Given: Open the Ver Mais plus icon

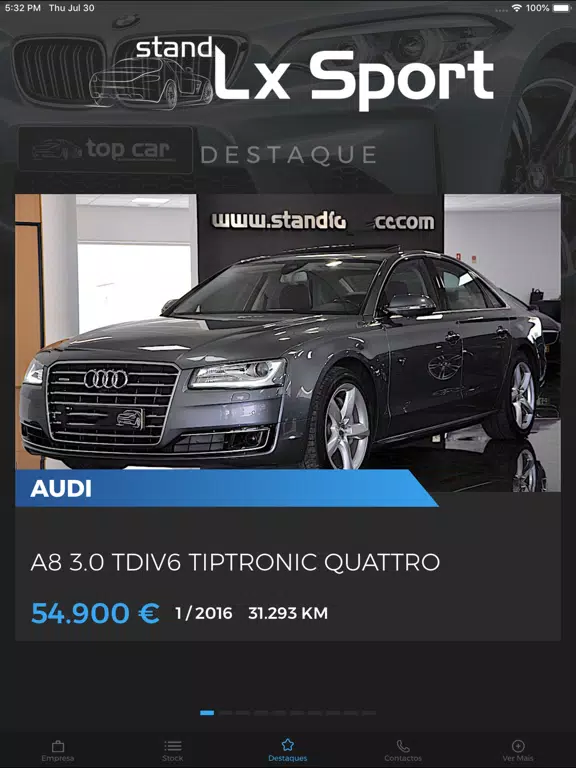Looking at the screenshot, I should click(x=518, y=746).
